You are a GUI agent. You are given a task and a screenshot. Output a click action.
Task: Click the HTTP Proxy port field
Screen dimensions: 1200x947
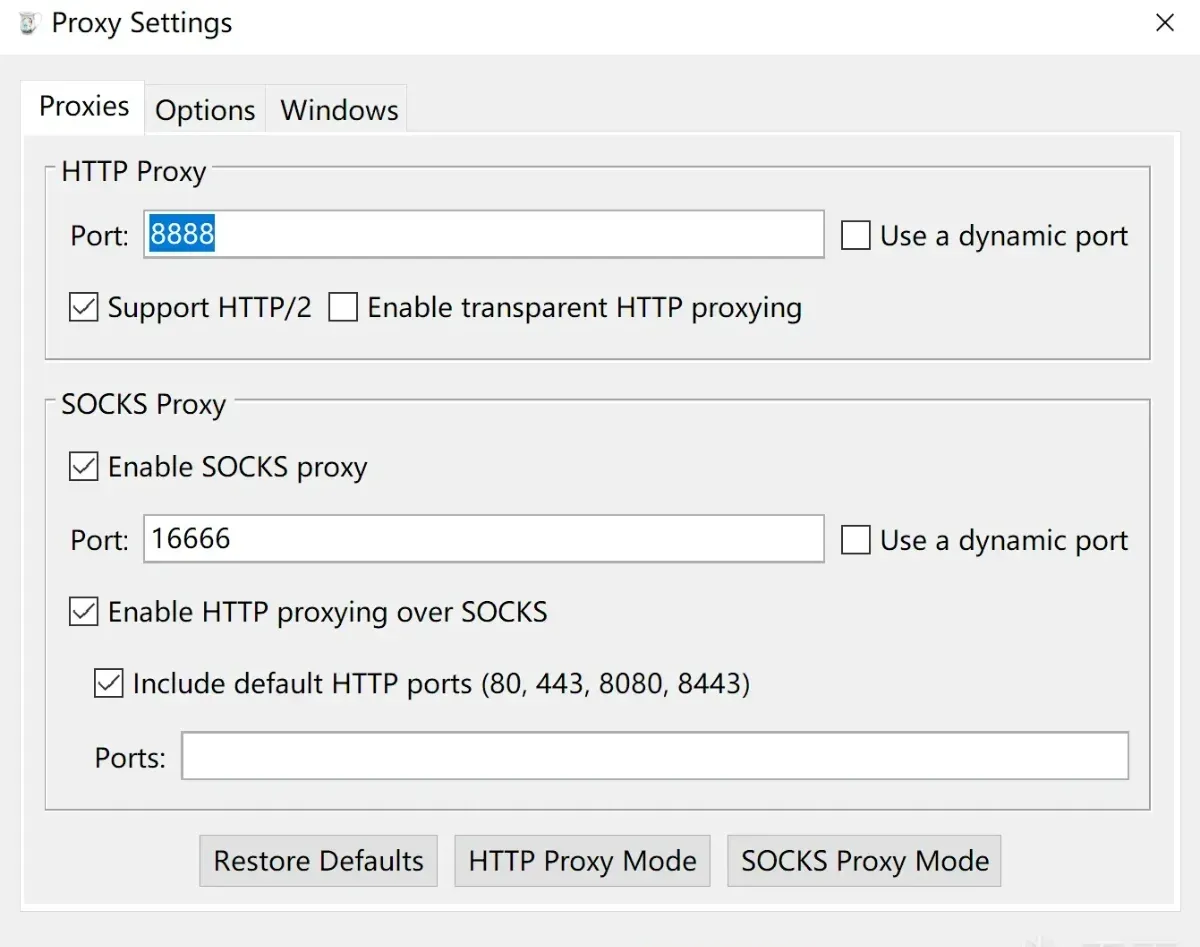click(483, 235)
